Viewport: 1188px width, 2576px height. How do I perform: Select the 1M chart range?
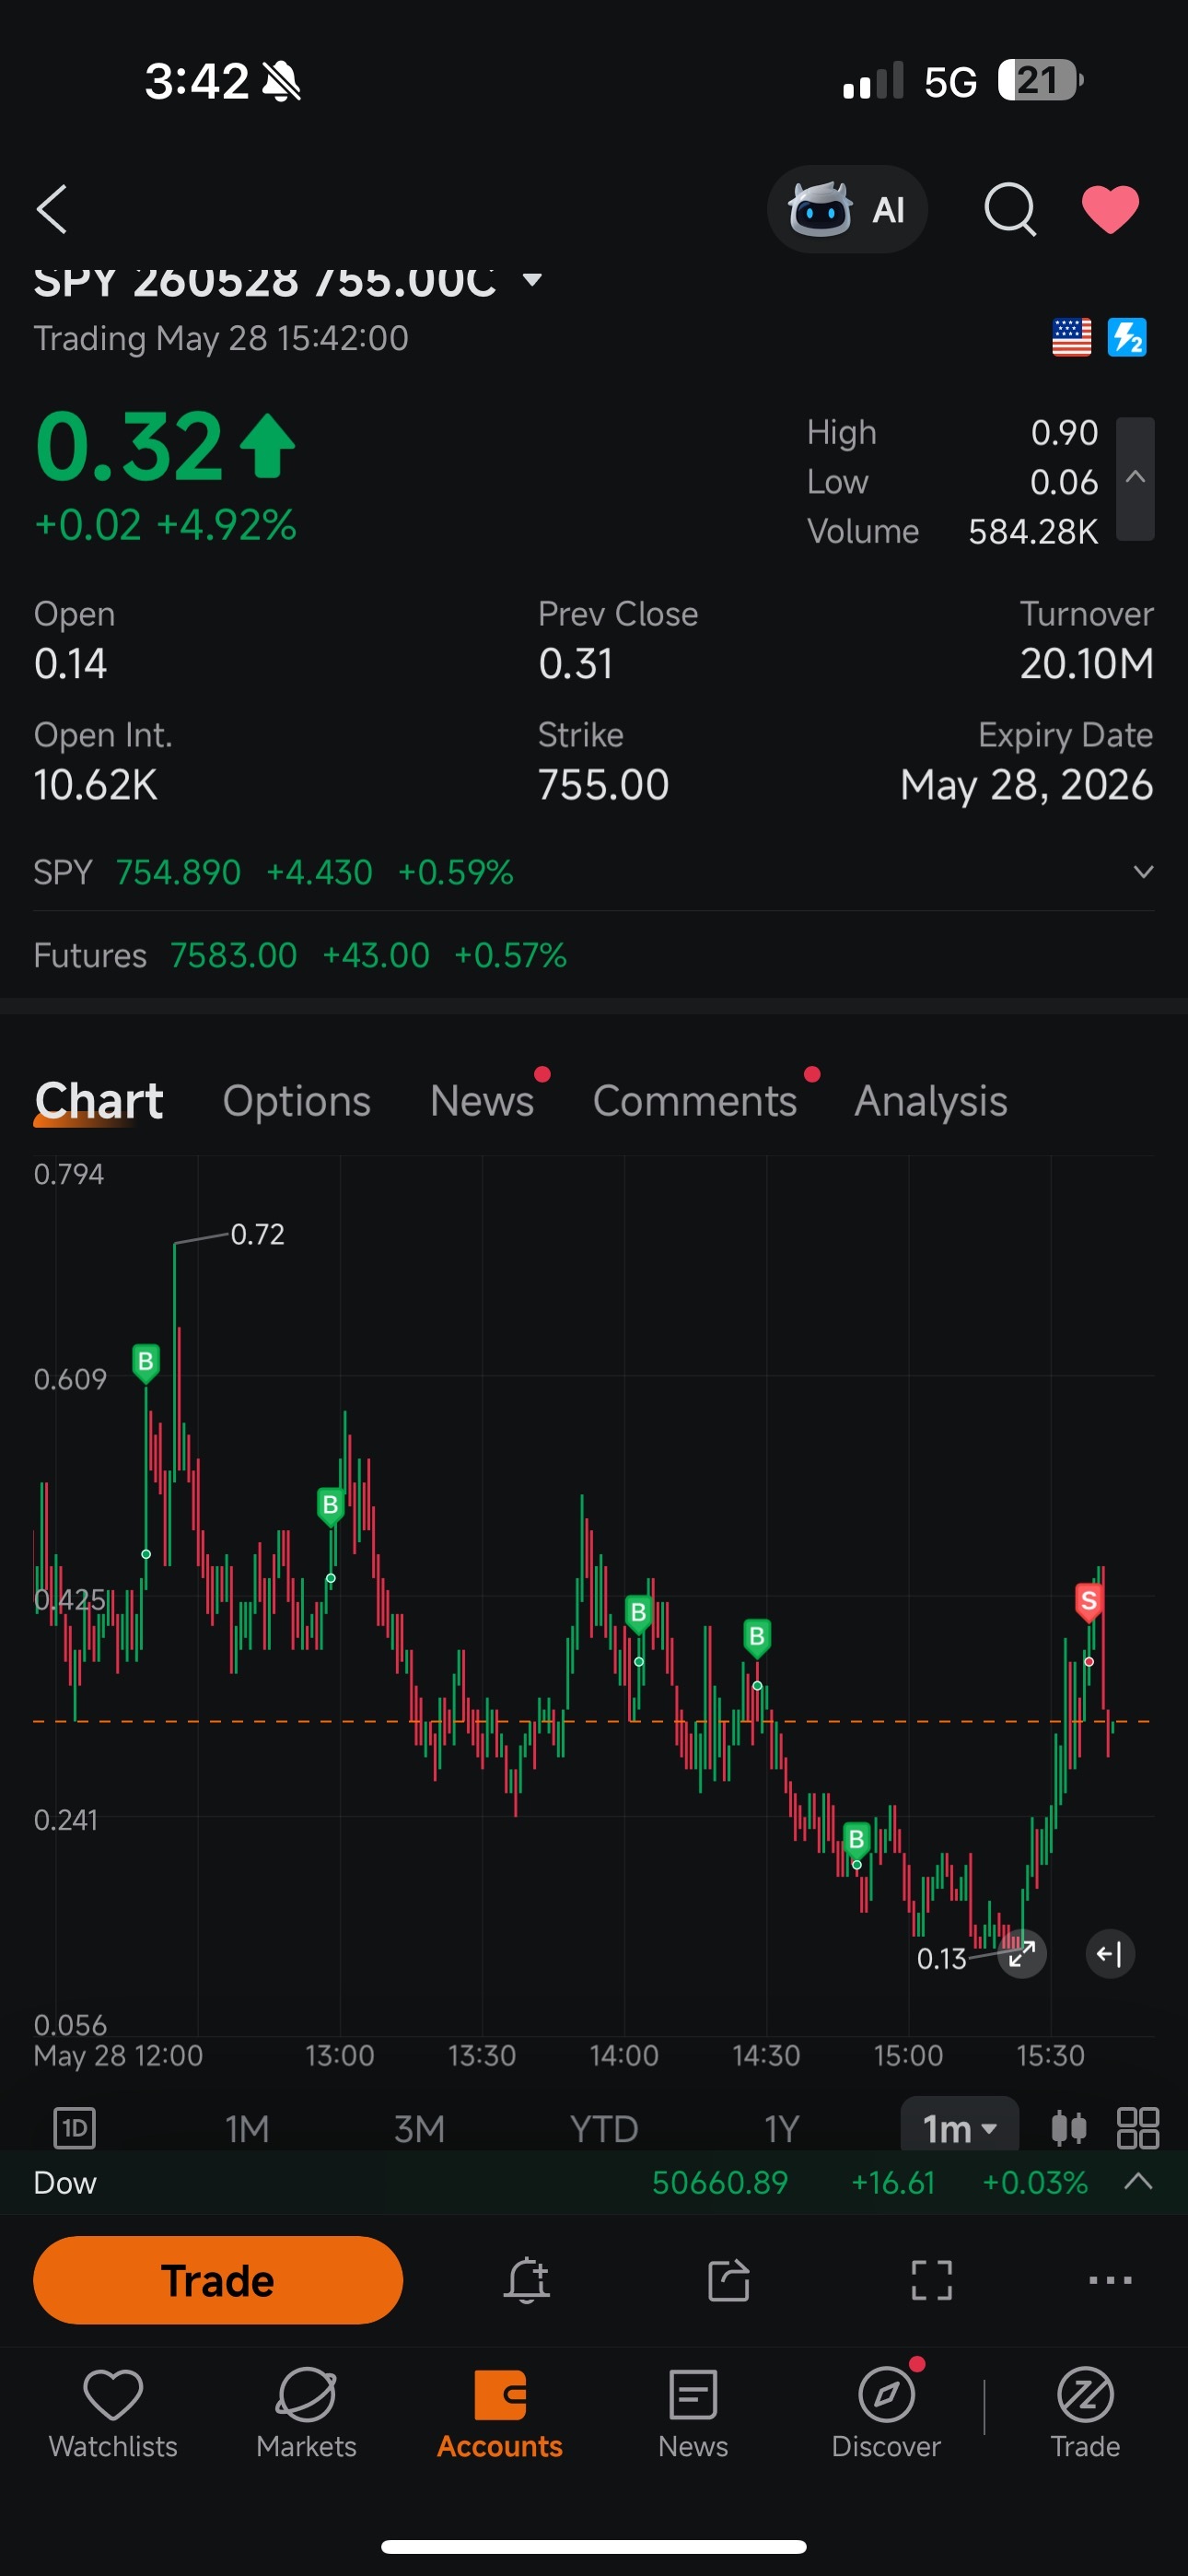pyautogui.click(x=247, y=2129)
